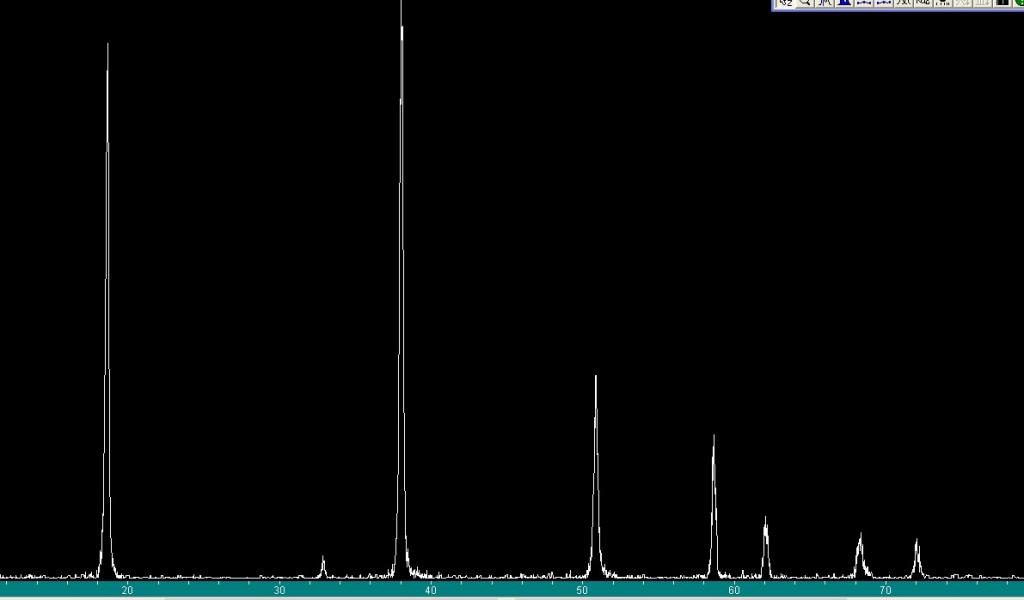The height and width of the screenshot is (600, 1024).
Task: Select the small peak near 68 degrees
Action: click(x=860, y=555)
